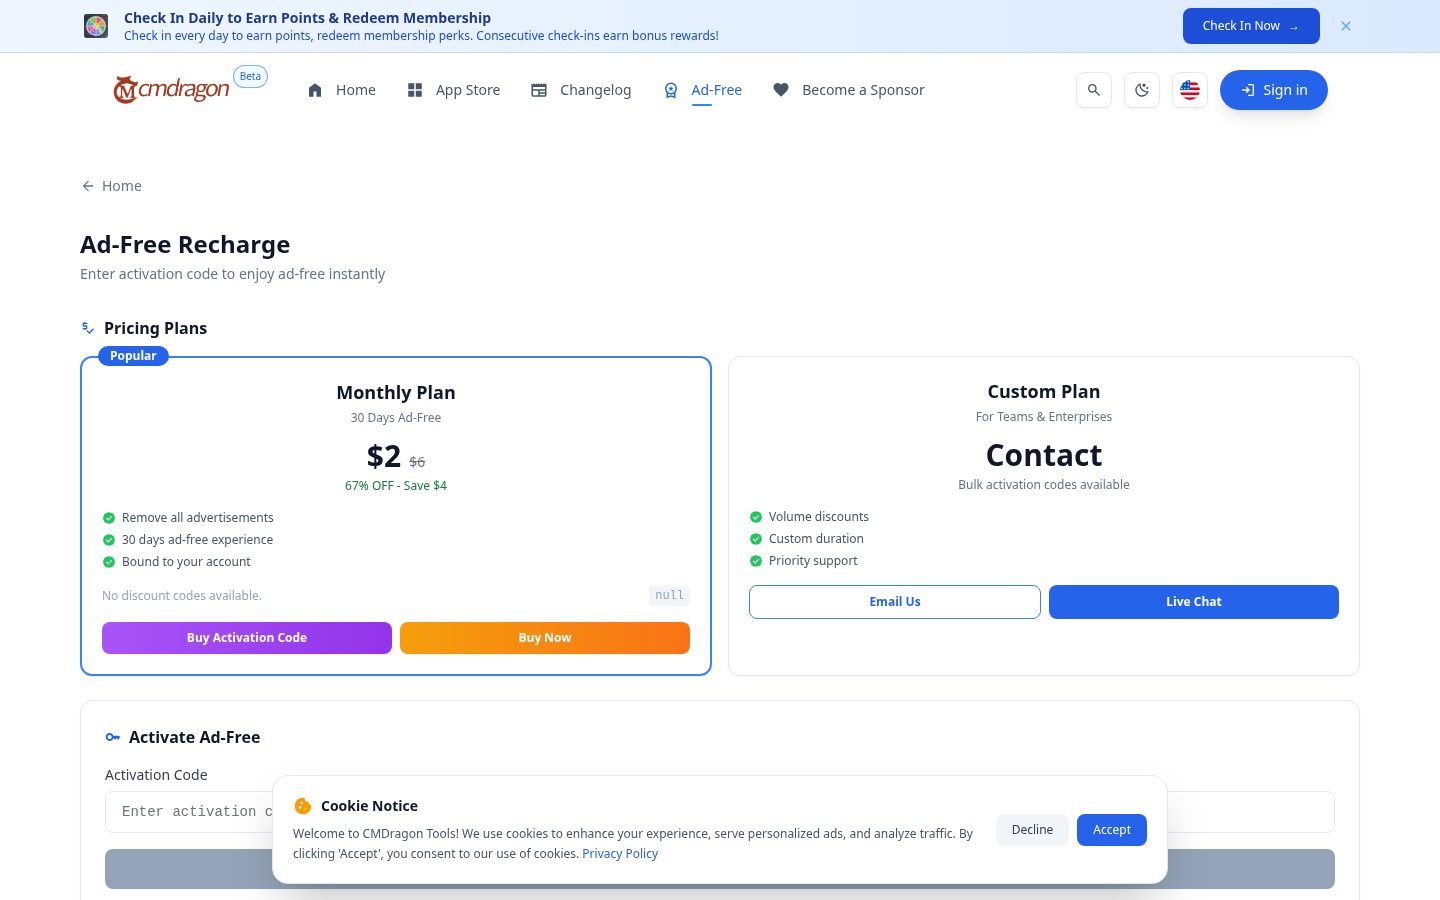Click the cookie icon in the notice
1440x900 pixels.
click(x=303, y=806)
